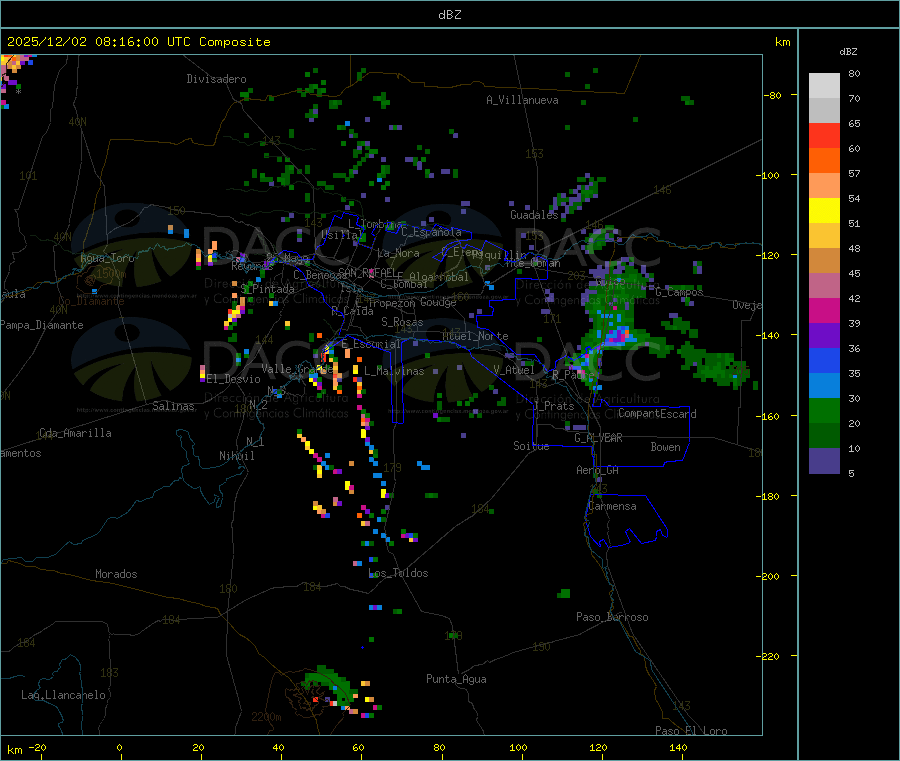
Task: Select the "Atuel_Norte" label
Action: 475,336
